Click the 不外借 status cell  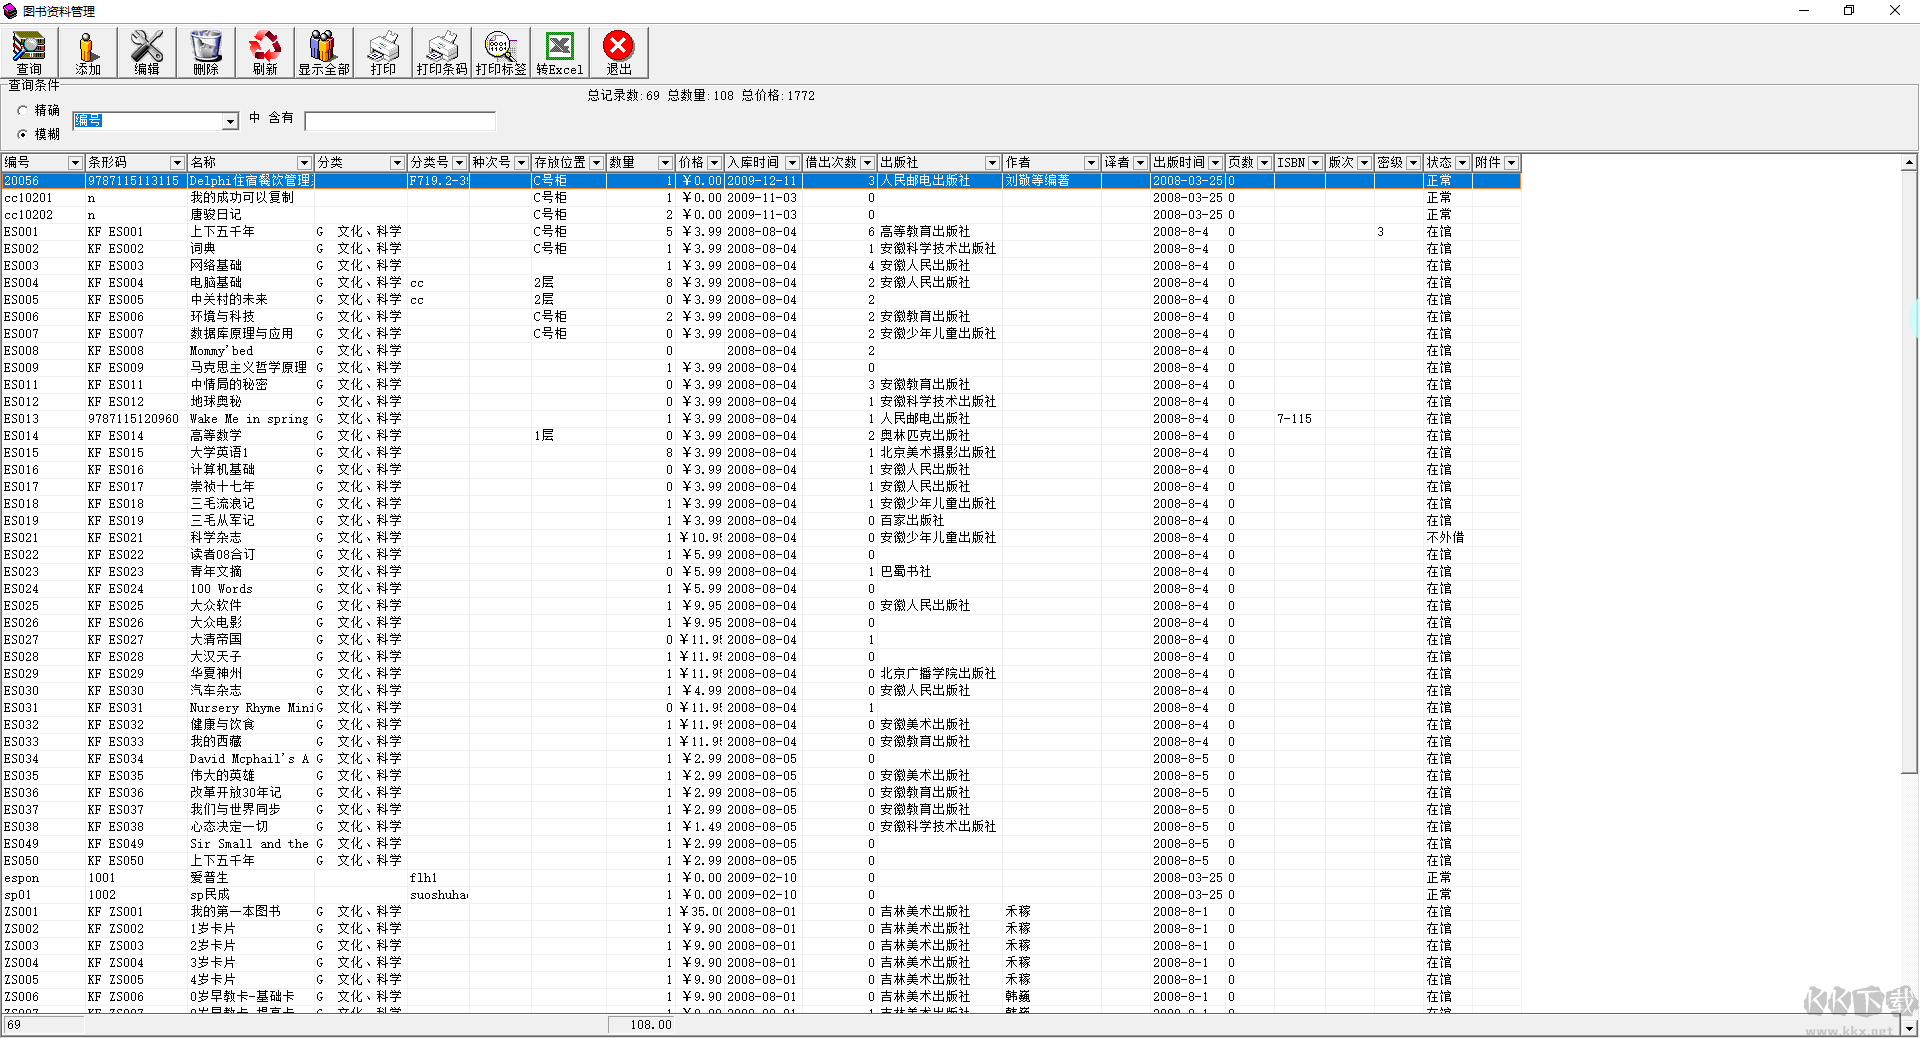click(x=1446, y=538)
